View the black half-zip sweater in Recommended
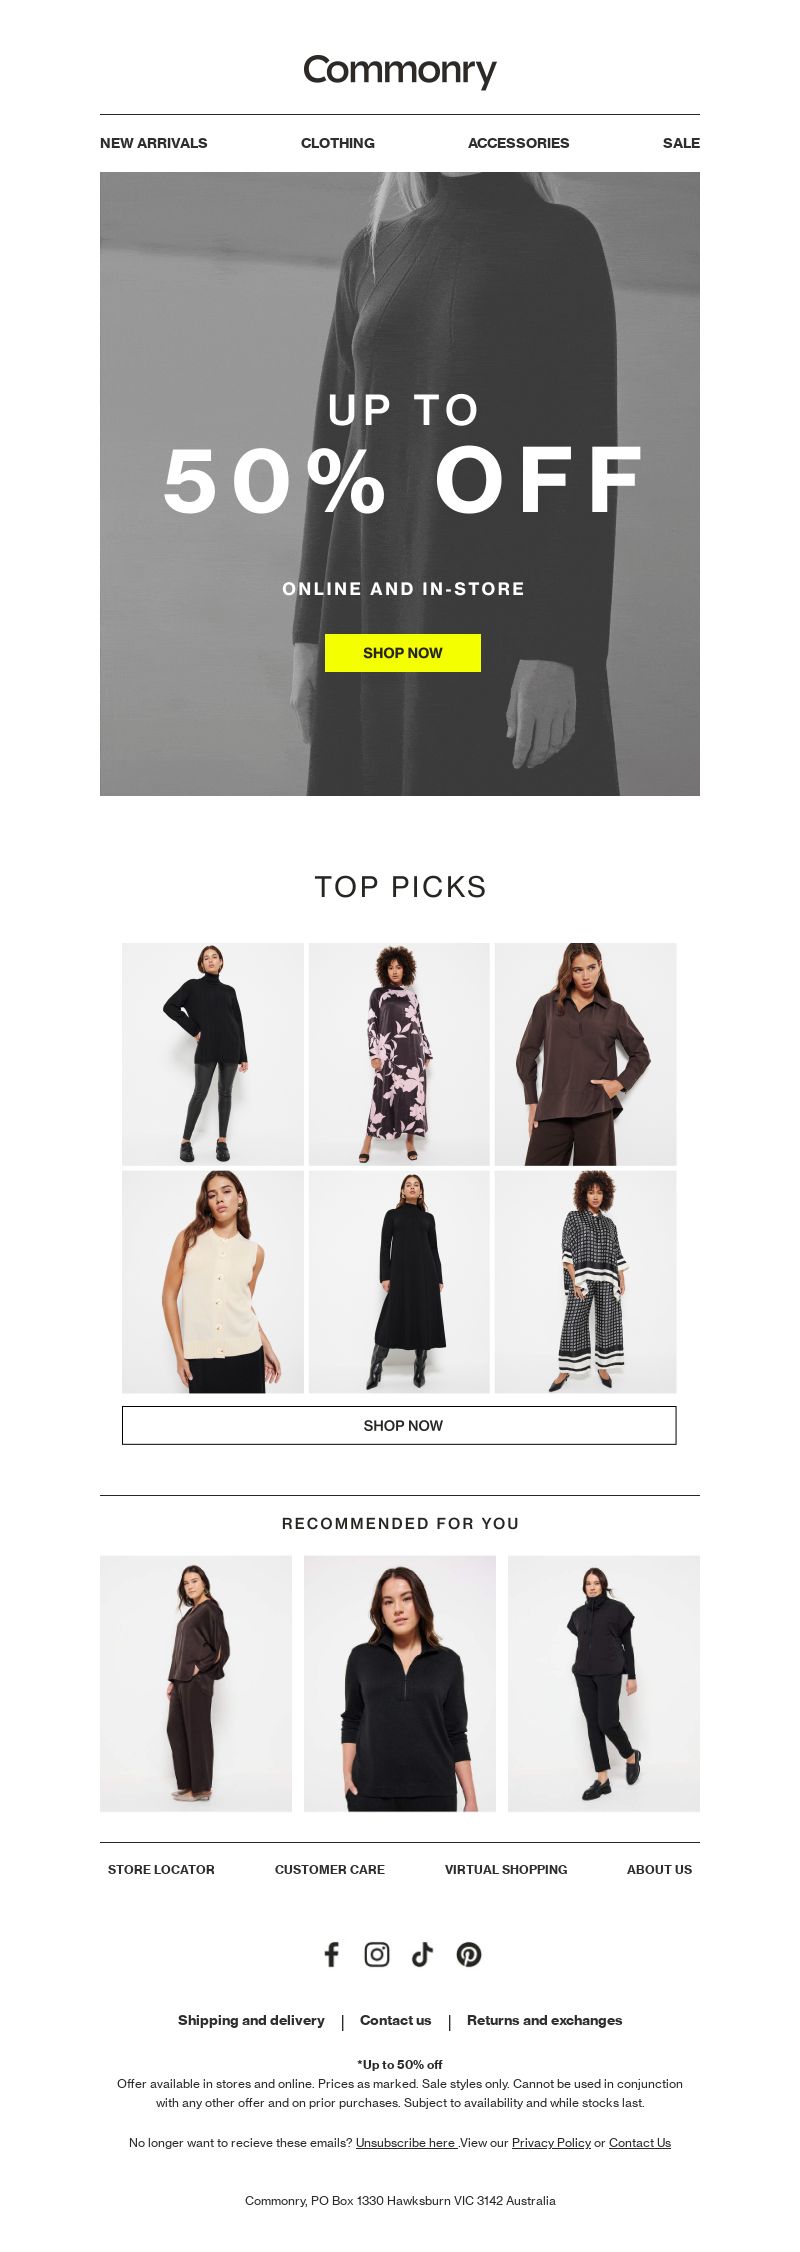800x2252 pixels. point(400,1683)
